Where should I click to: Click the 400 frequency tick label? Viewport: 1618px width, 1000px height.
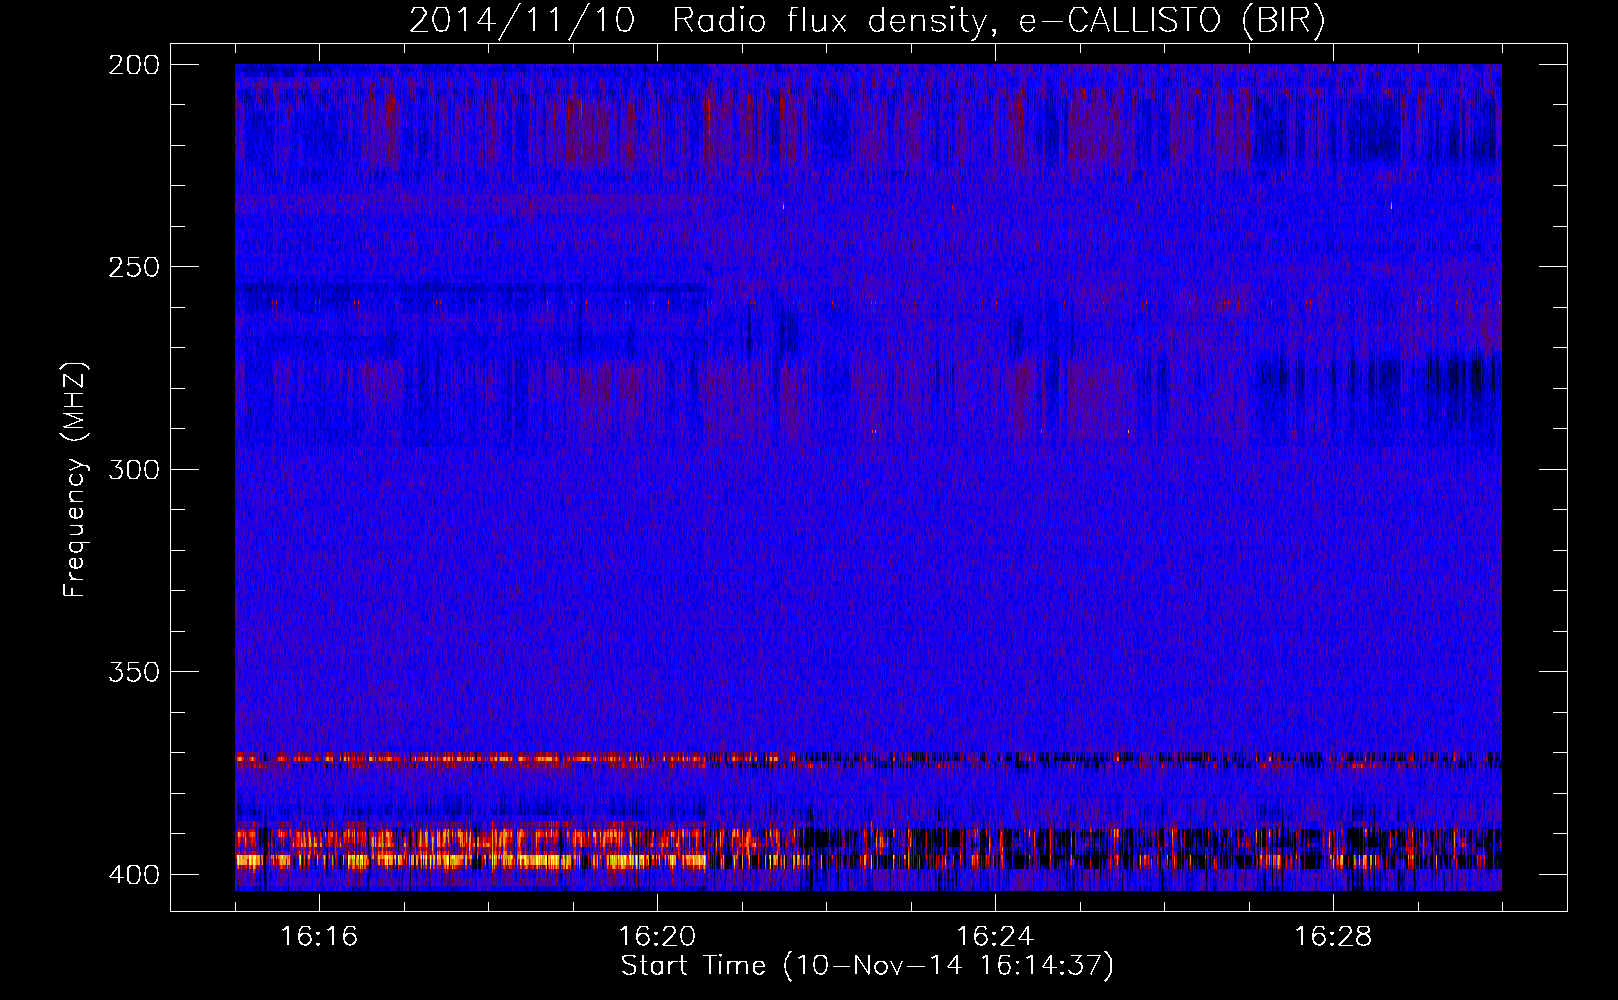(133, 875)
